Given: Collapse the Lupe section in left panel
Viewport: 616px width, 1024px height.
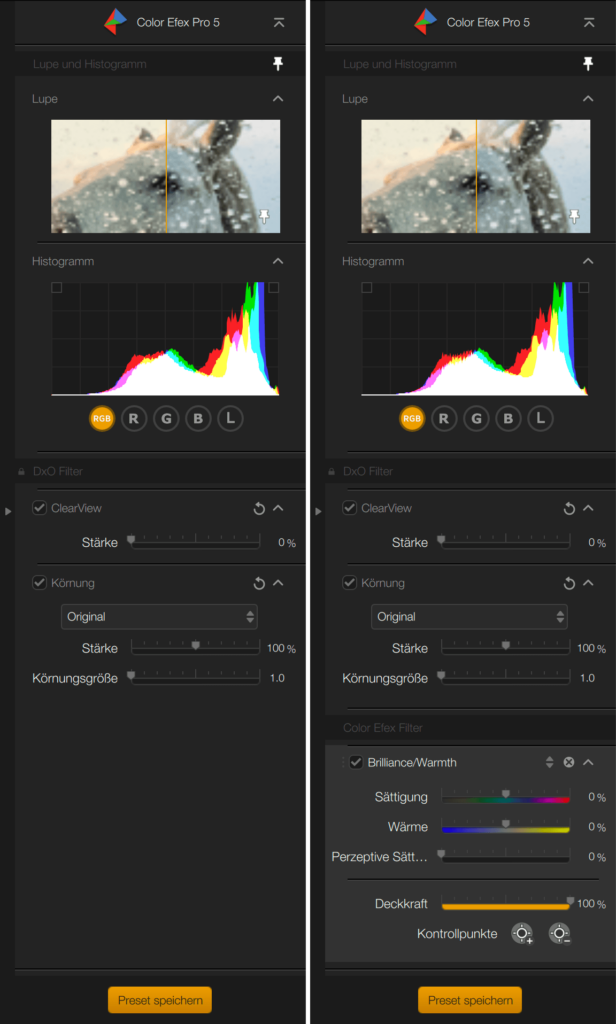Looking at the screenshot, I should click(278, 99).
